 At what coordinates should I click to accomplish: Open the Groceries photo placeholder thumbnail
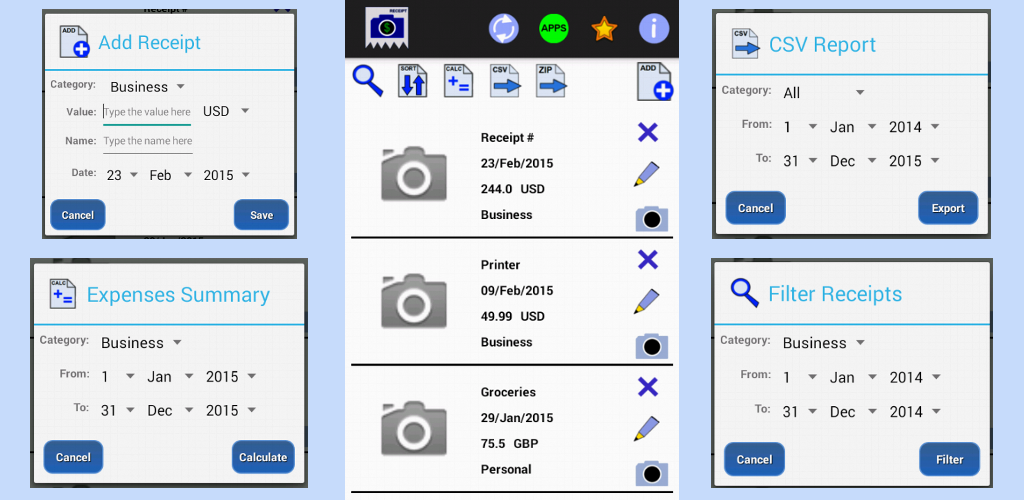click(x=414, y=428)
